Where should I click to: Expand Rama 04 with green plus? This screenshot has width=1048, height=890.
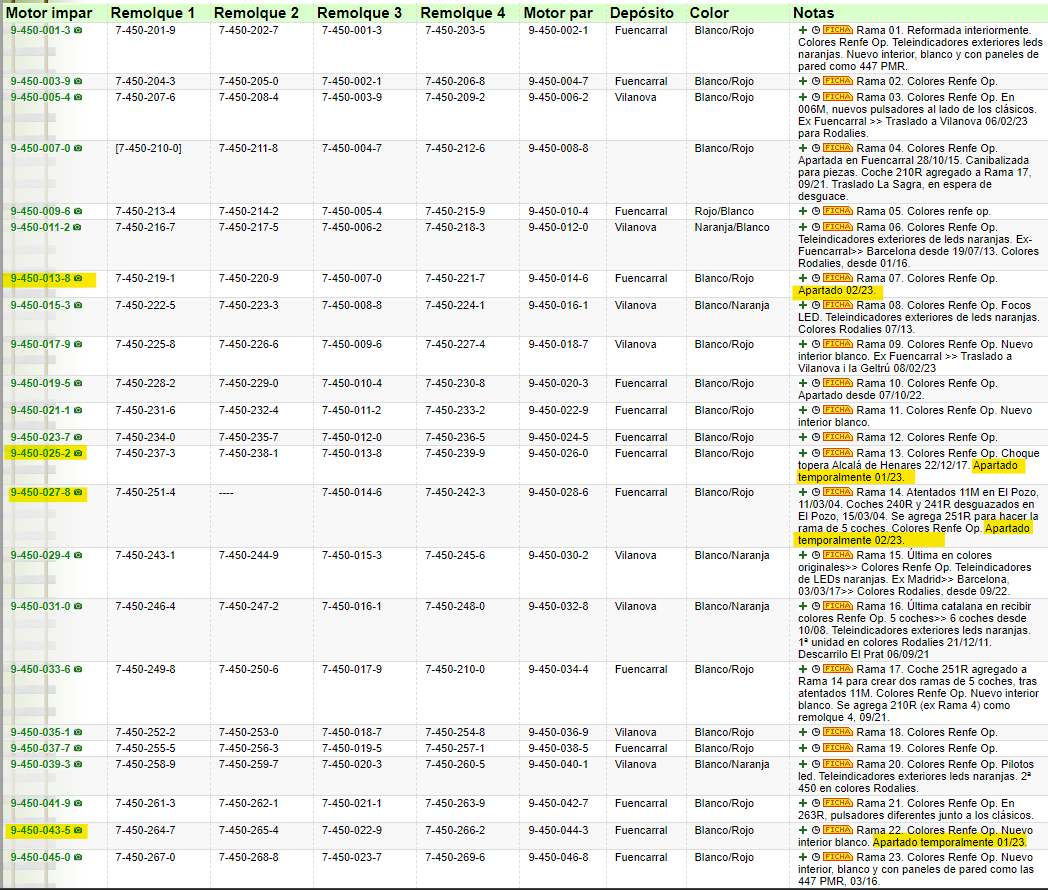click(x=803, y=148)
